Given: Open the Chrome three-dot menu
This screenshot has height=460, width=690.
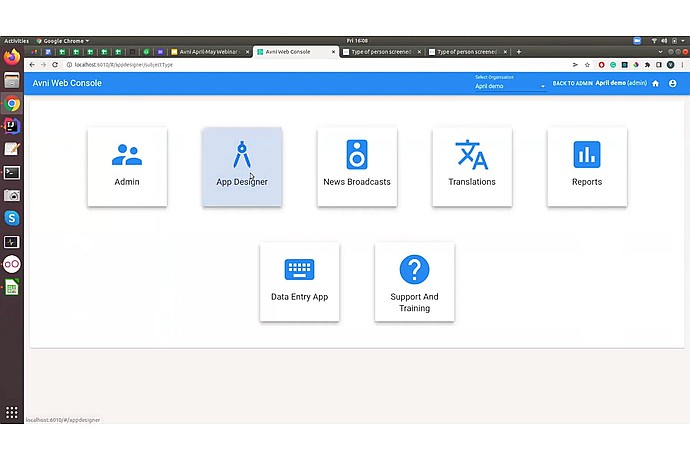Looking at the screenshot, I should tap(683, 65).
